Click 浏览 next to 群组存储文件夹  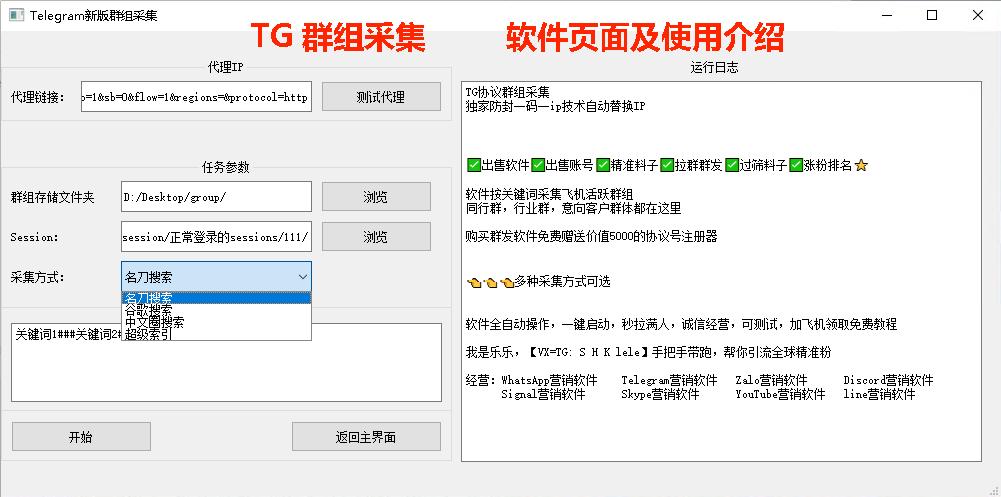click(376, 197)
